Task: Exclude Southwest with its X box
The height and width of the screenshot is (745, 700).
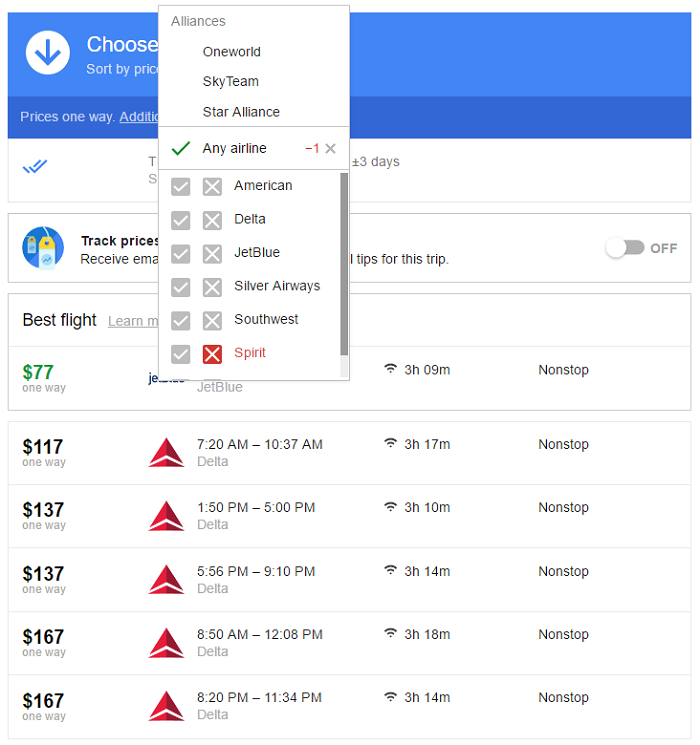Action: (212, 321)
